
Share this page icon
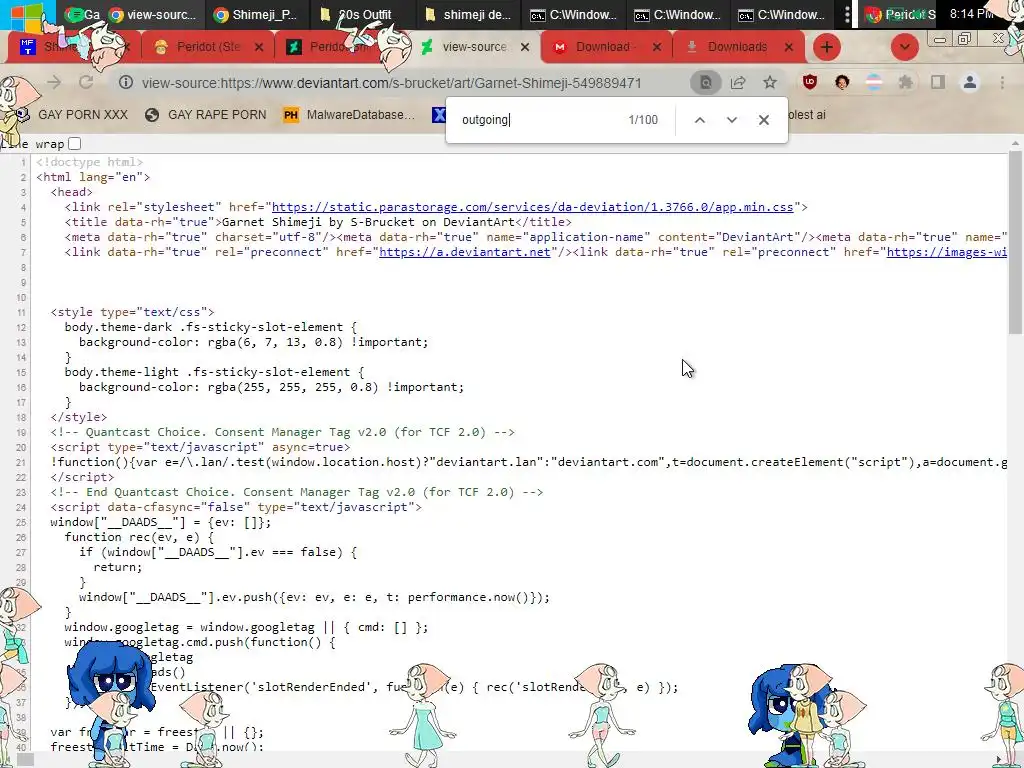click(x=738, y=82)
